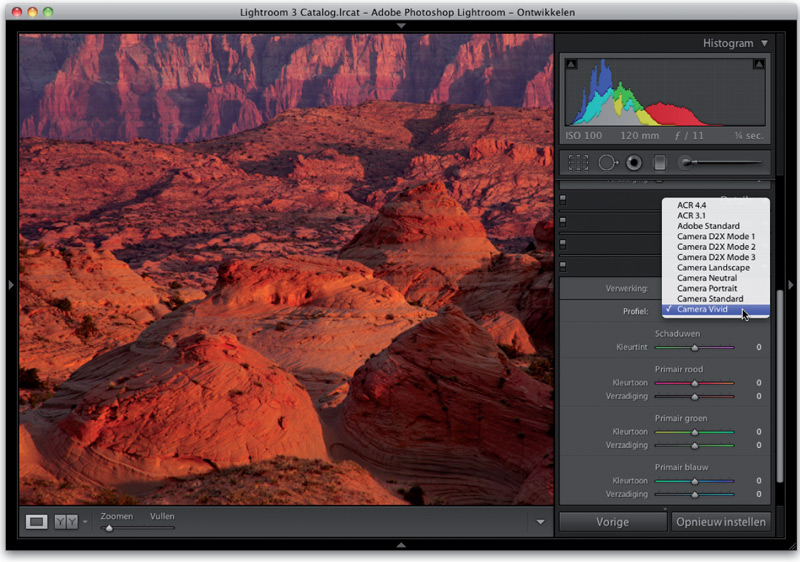The height and width of the screenshot is (562, 800).
Task: Select the Graduated Filter tool
Action: point(660,163)
